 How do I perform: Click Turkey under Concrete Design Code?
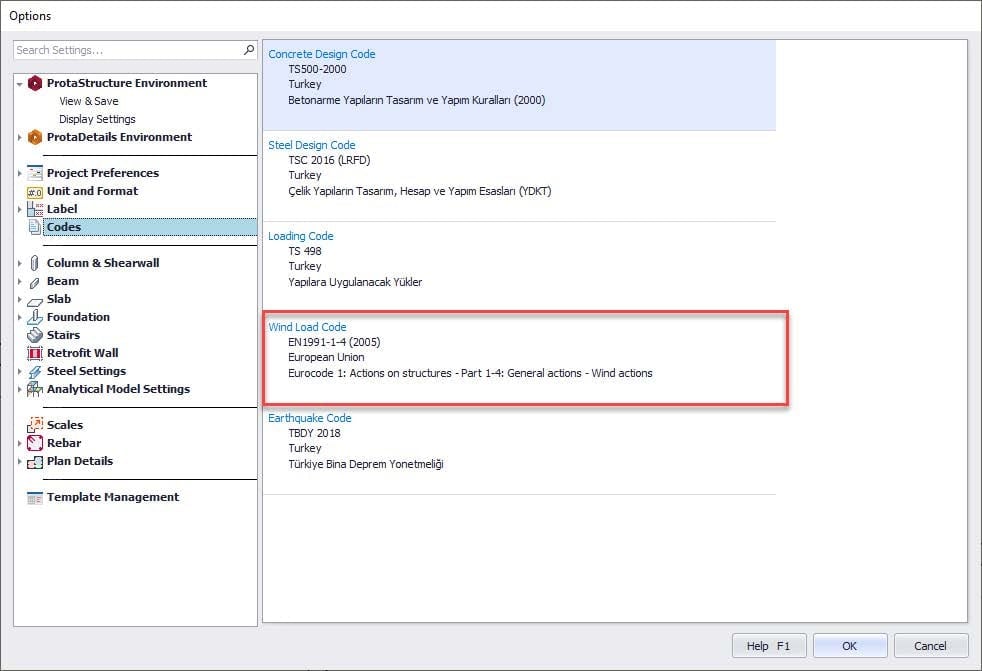[305, 84]
